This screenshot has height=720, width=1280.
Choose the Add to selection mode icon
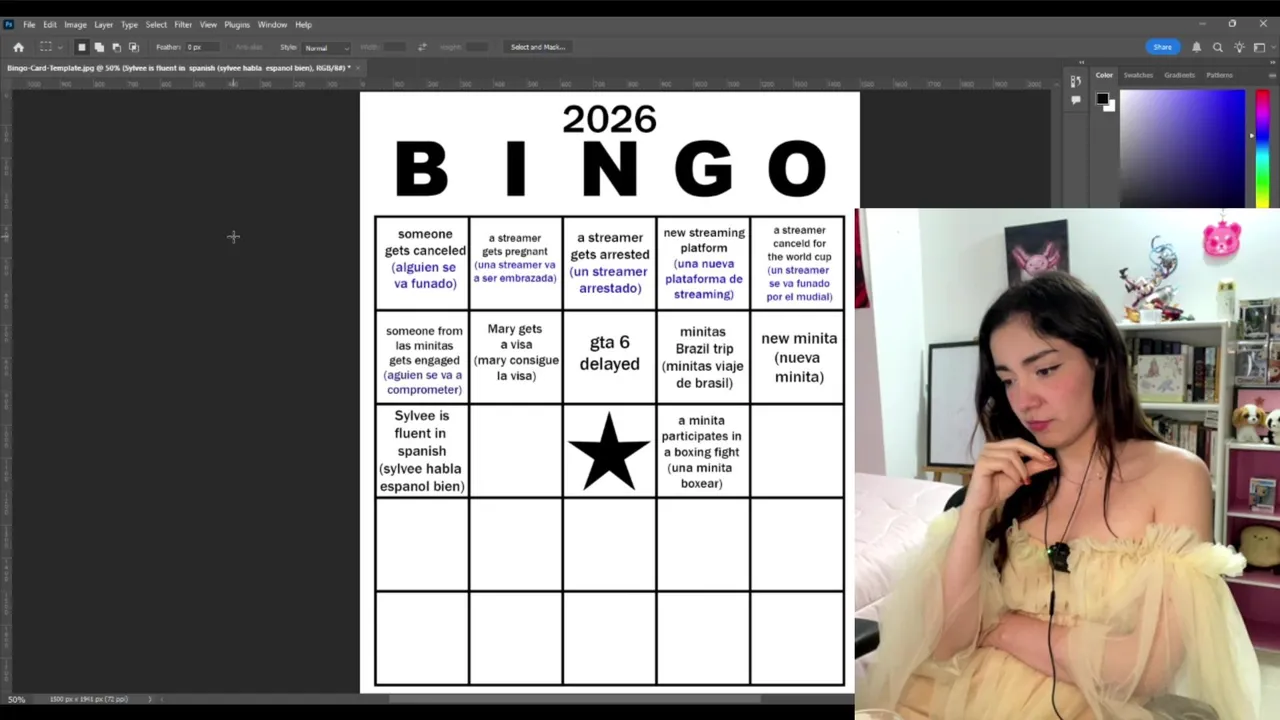[x=99, y=47]
